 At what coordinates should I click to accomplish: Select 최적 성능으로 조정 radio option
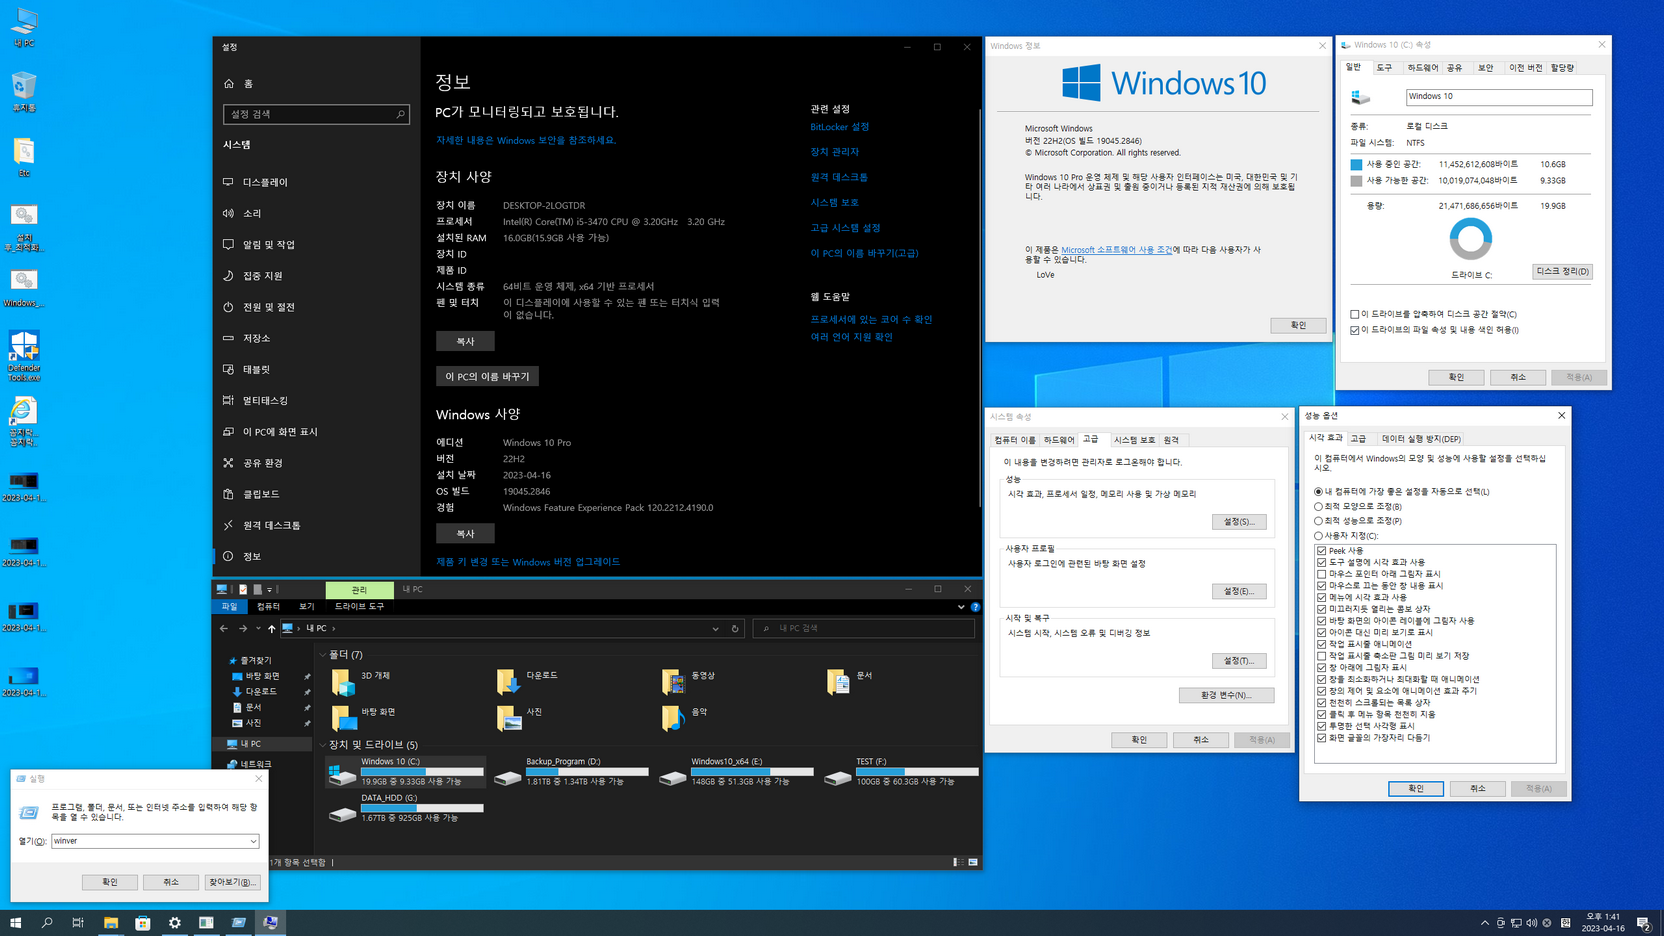pos(1318,521)
